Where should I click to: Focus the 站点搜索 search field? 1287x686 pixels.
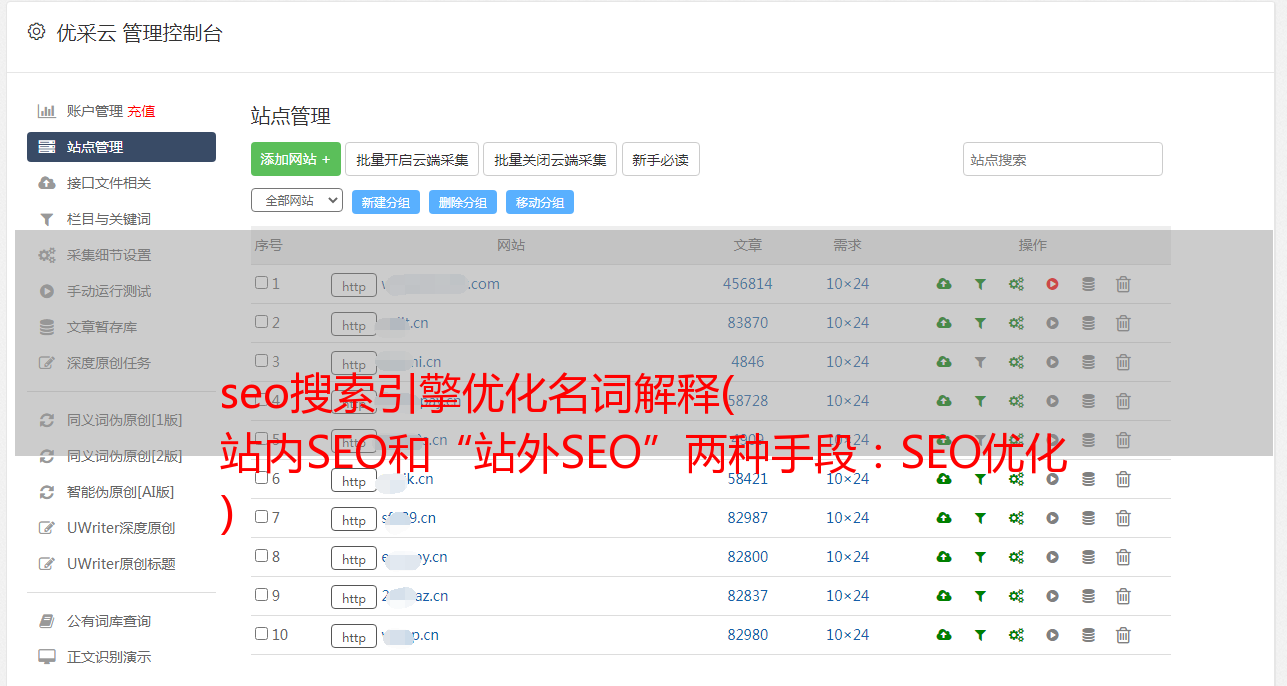pyautogui.click(x=1063, y=159)
